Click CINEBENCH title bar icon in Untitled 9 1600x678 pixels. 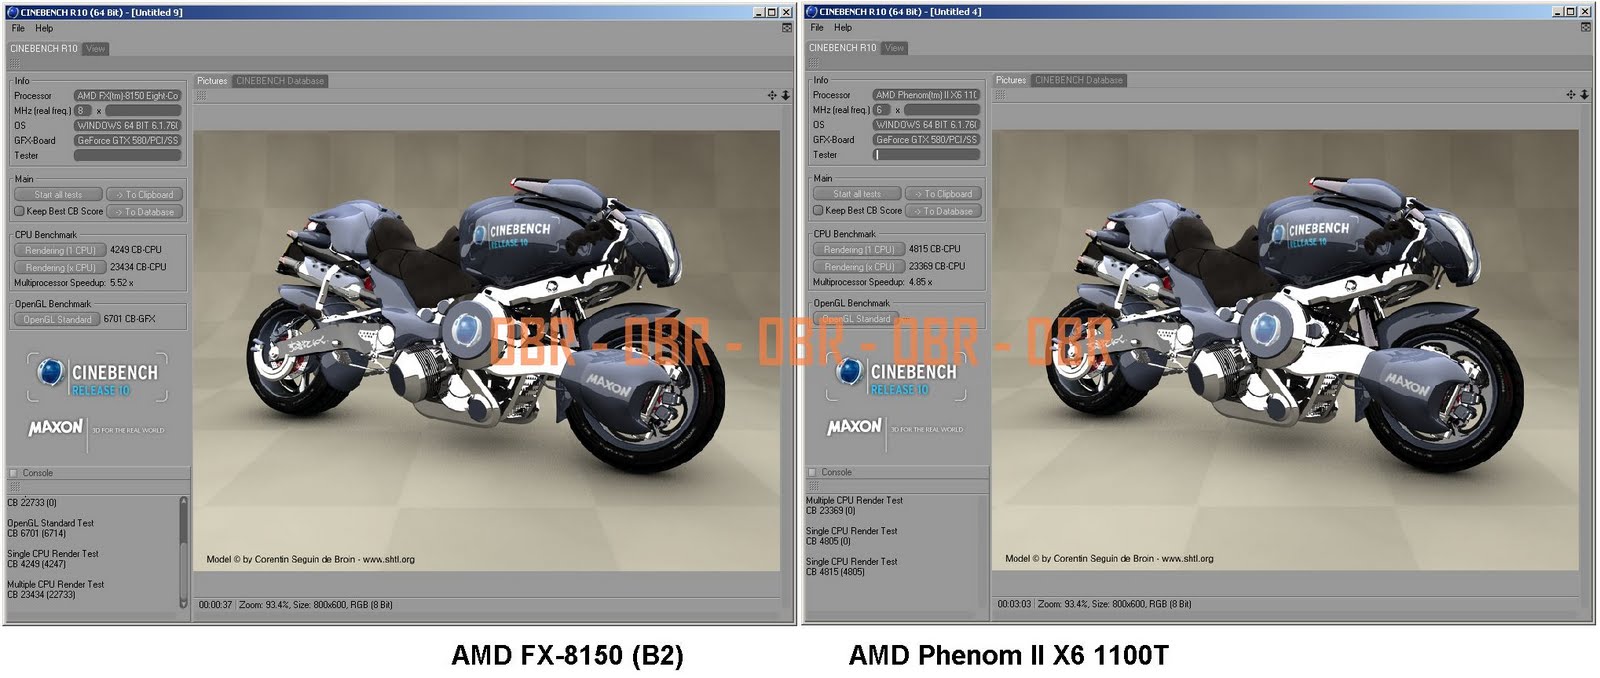12,12
